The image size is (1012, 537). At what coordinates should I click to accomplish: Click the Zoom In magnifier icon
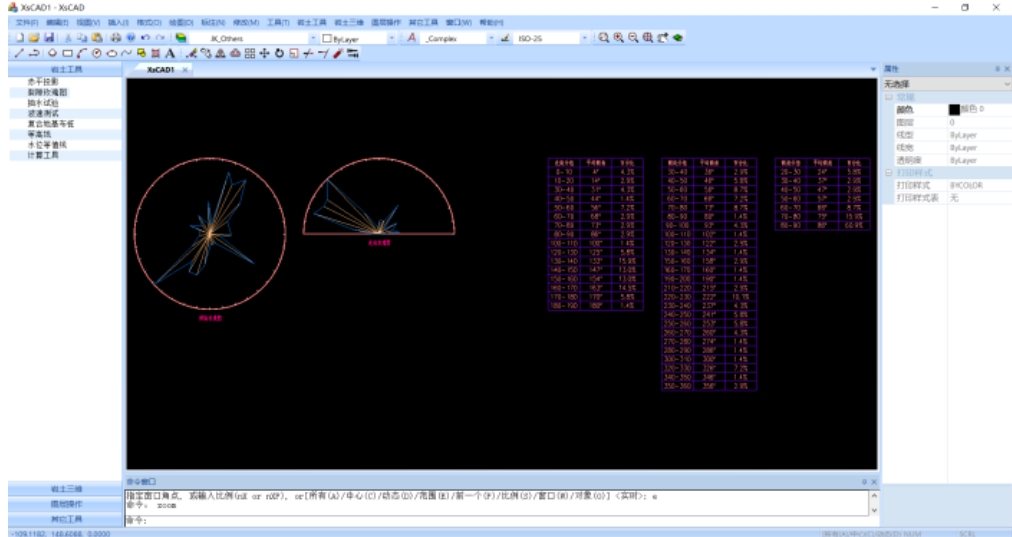[618, 38]
